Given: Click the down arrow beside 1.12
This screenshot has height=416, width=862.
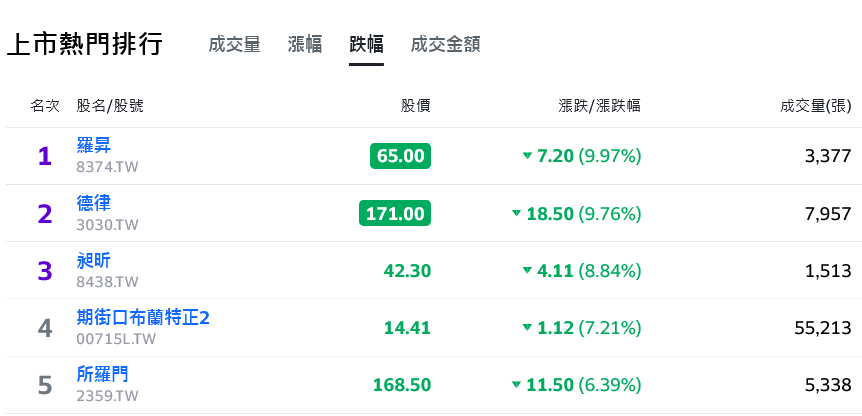Looking at the screenshot, I should (x=527, y=328).
